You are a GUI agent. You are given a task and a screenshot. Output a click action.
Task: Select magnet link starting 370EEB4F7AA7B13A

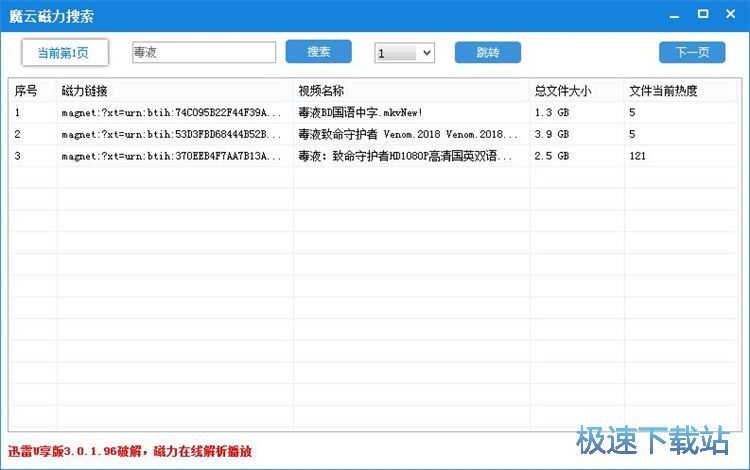pos(171,156)
